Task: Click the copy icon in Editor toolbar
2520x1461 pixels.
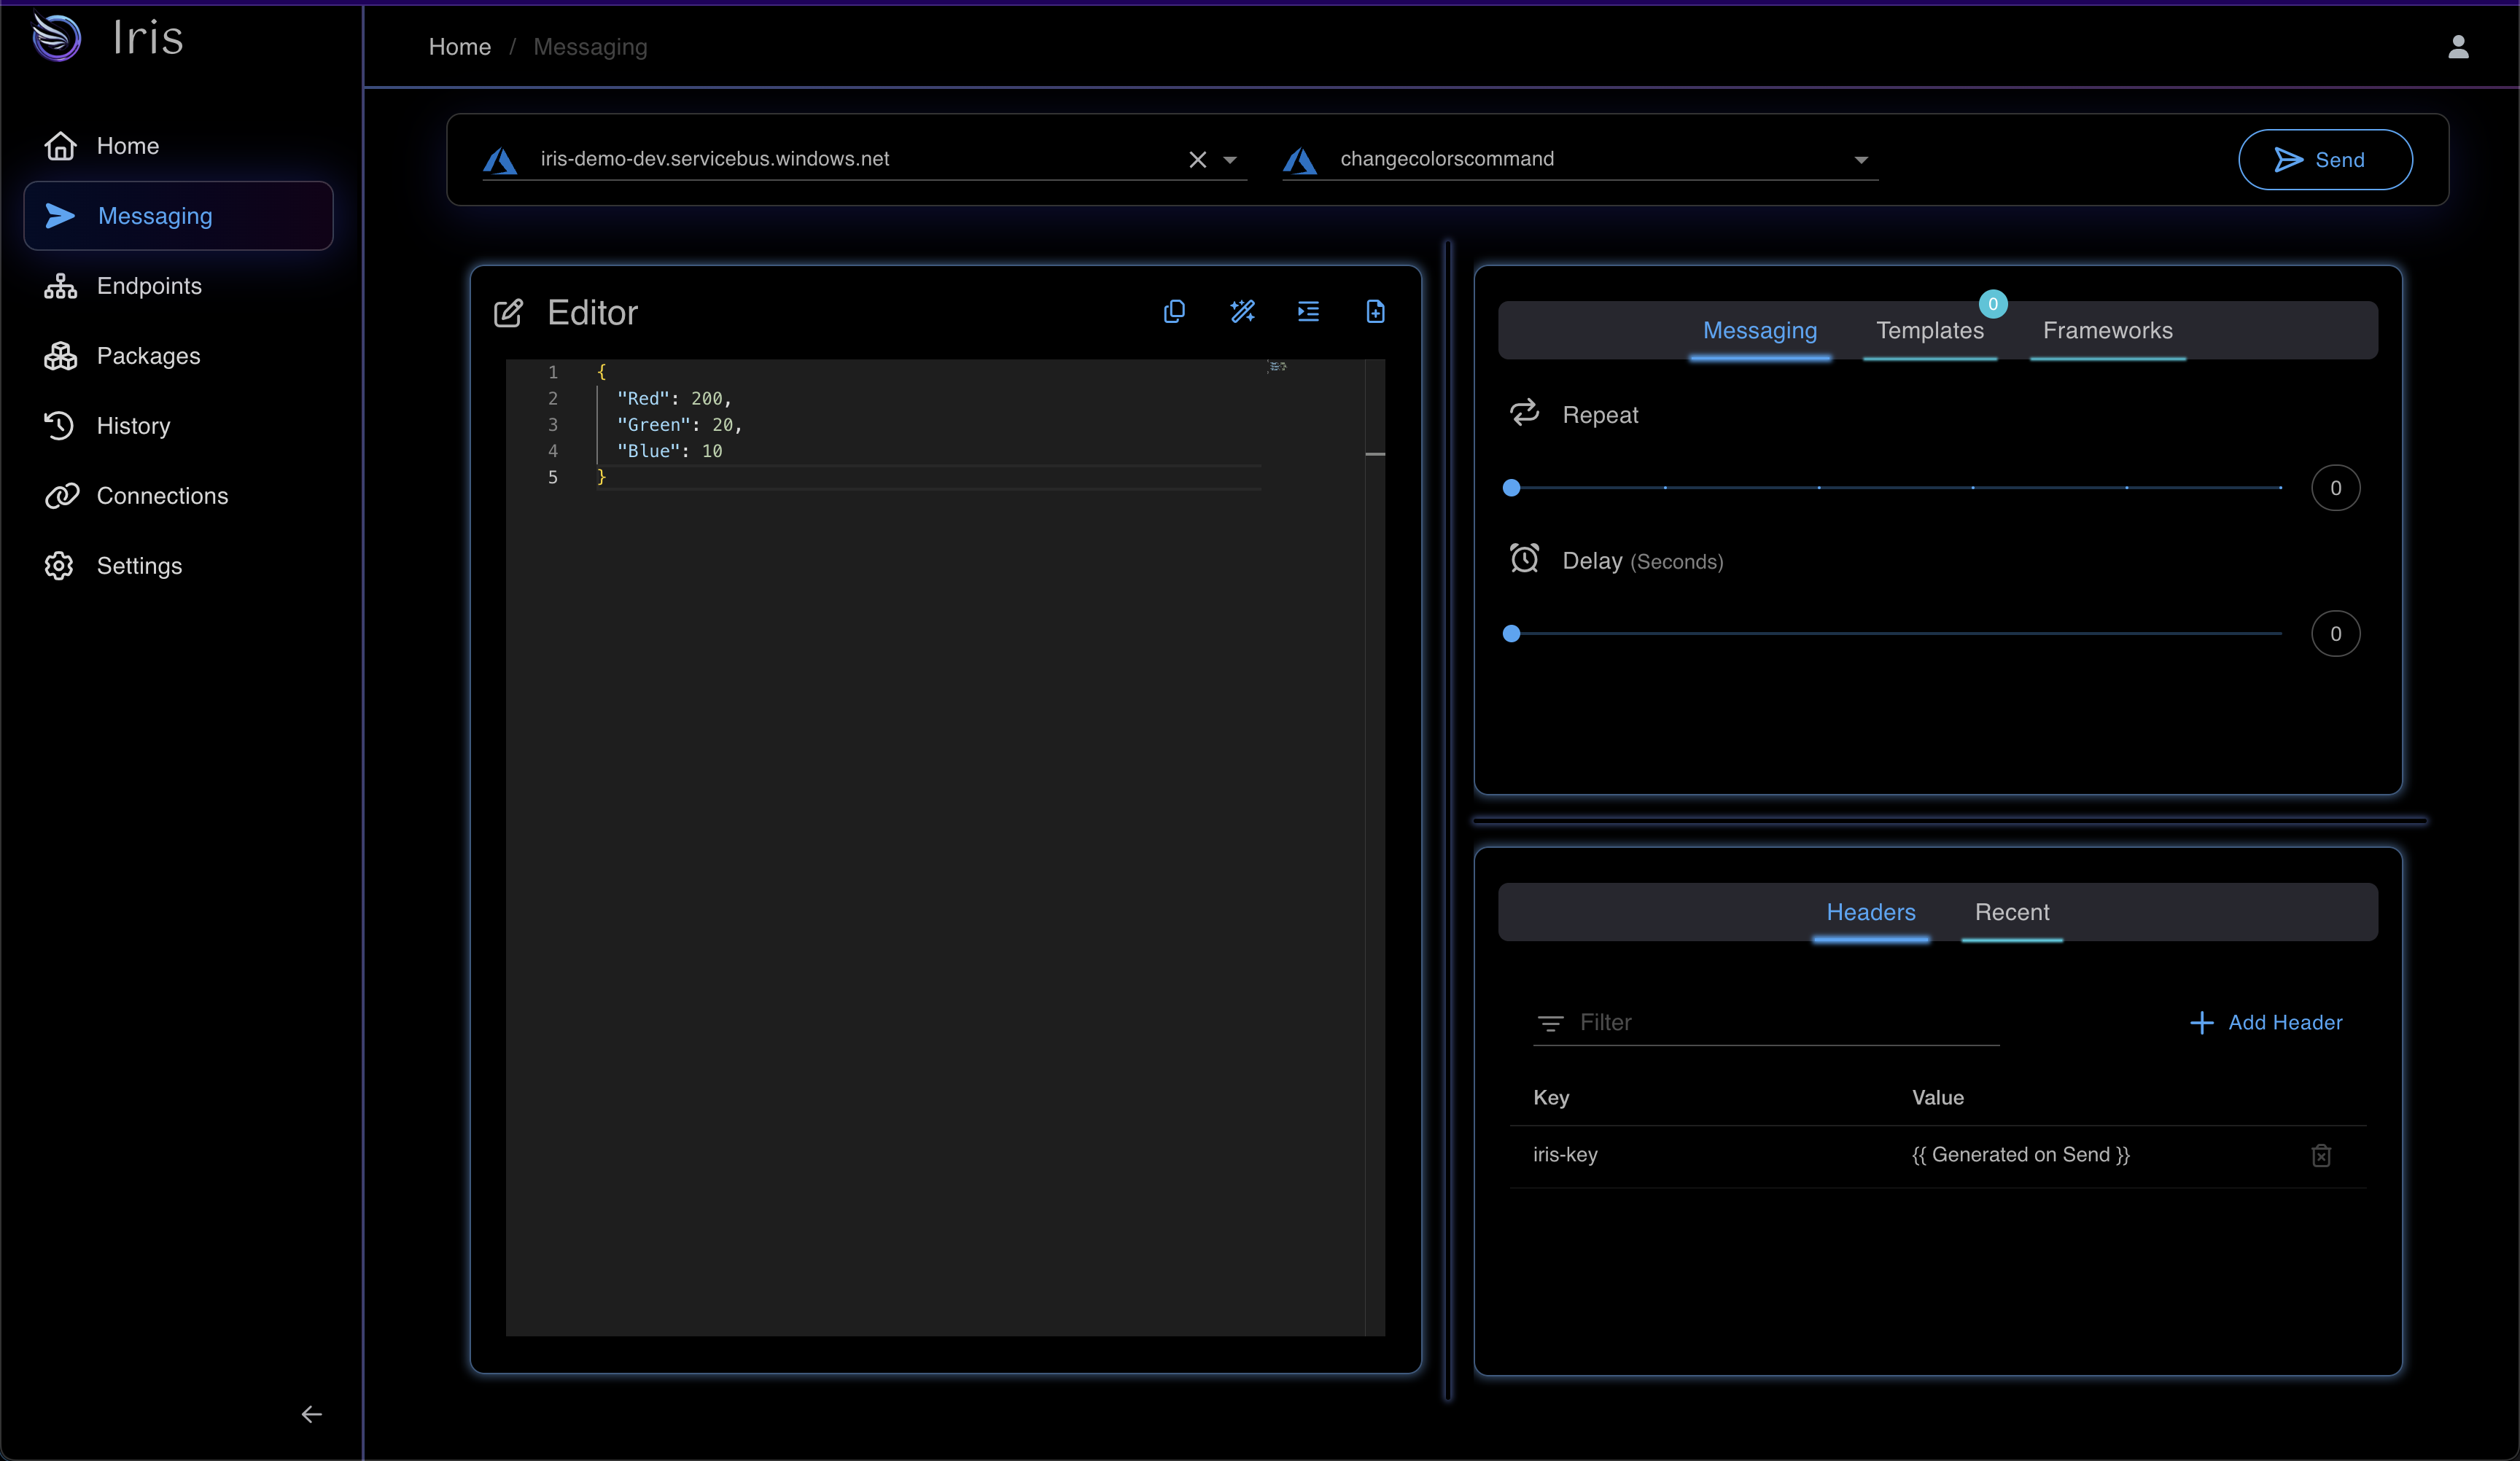Action: 1174,312
